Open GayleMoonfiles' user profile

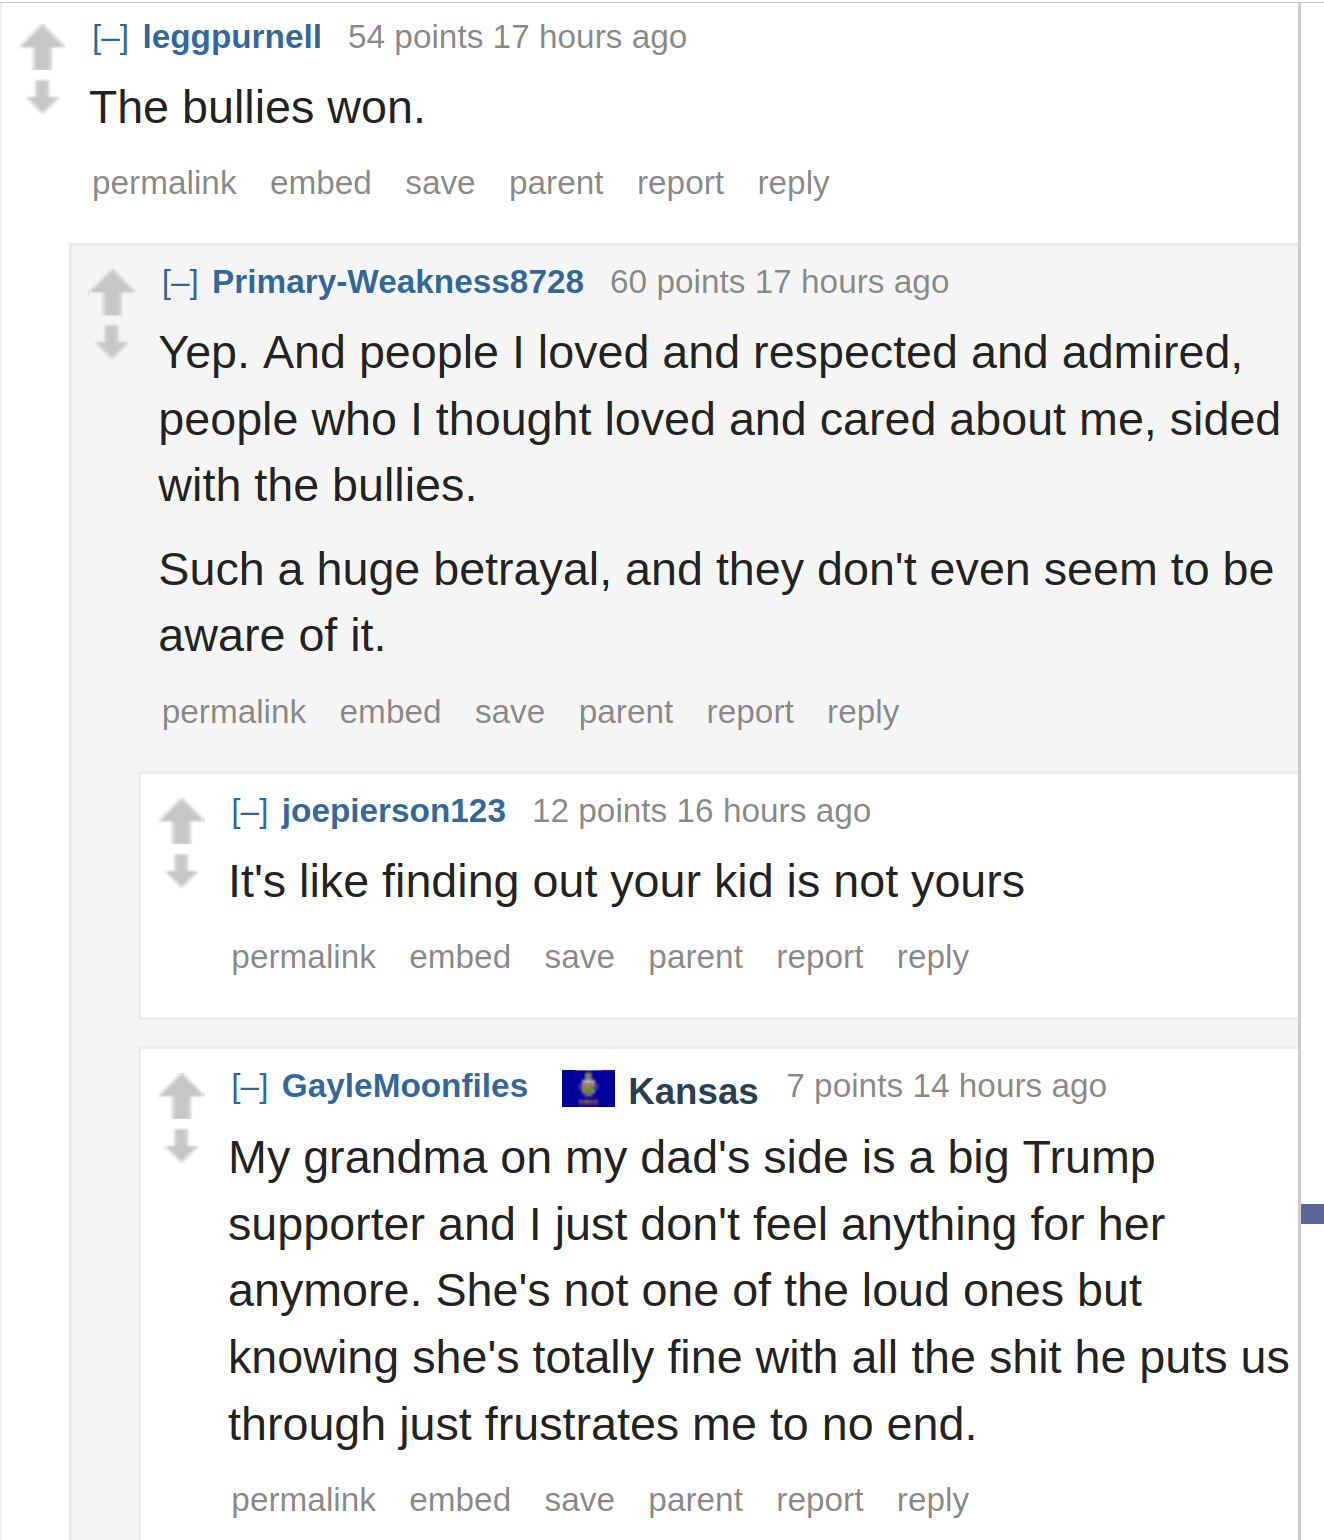[405, 1086]
